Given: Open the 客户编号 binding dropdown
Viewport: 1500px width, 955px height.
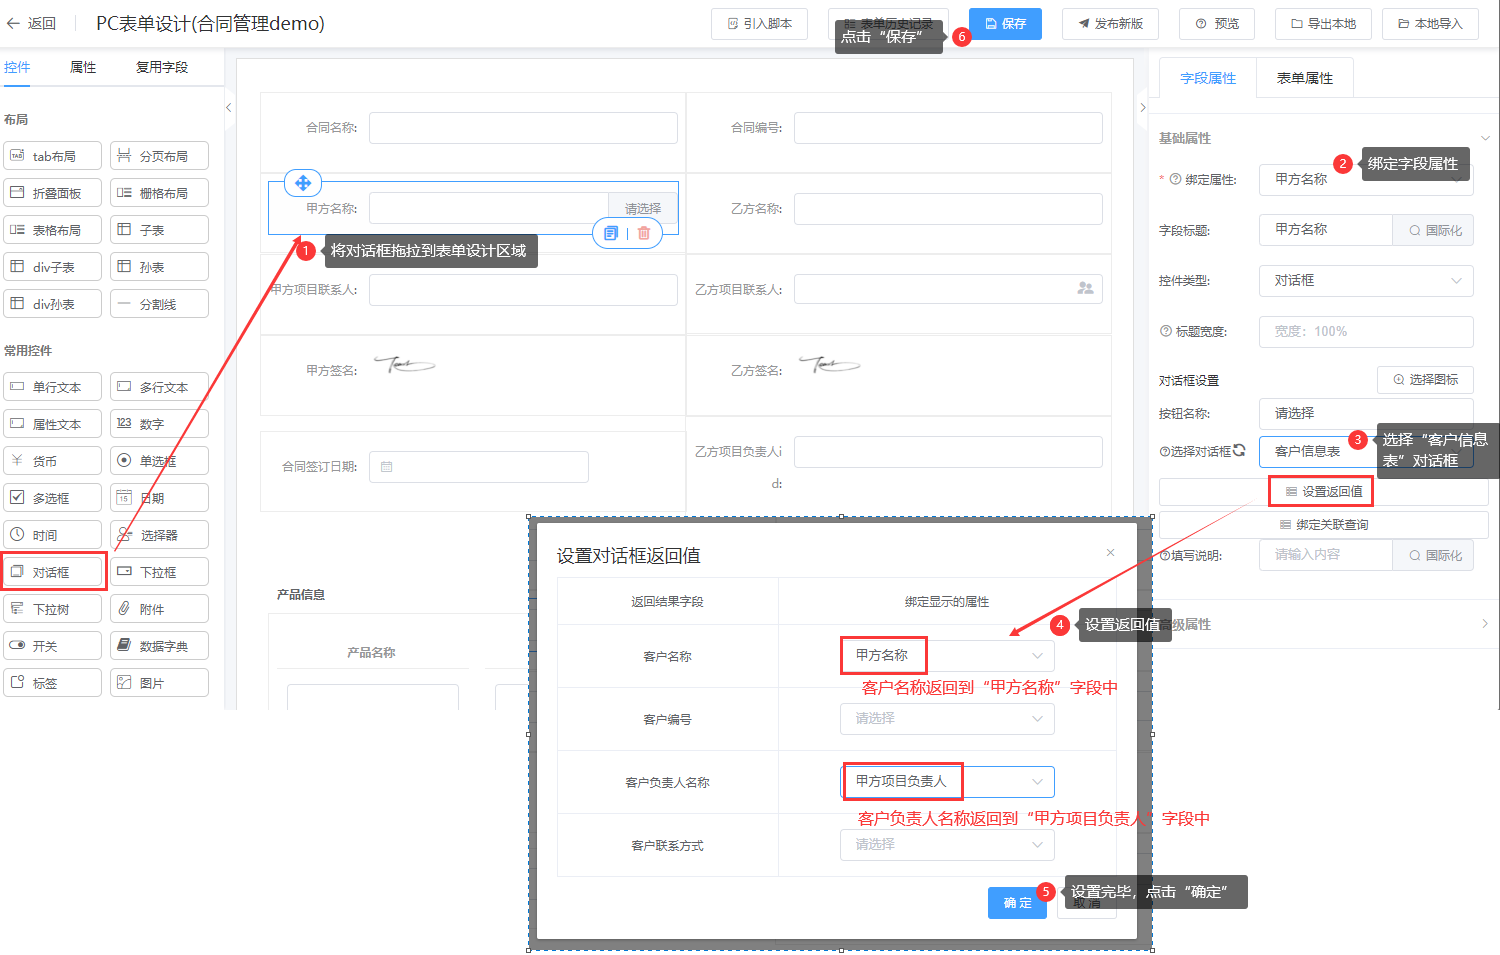Looking at the screenshot, I should 947,718.
